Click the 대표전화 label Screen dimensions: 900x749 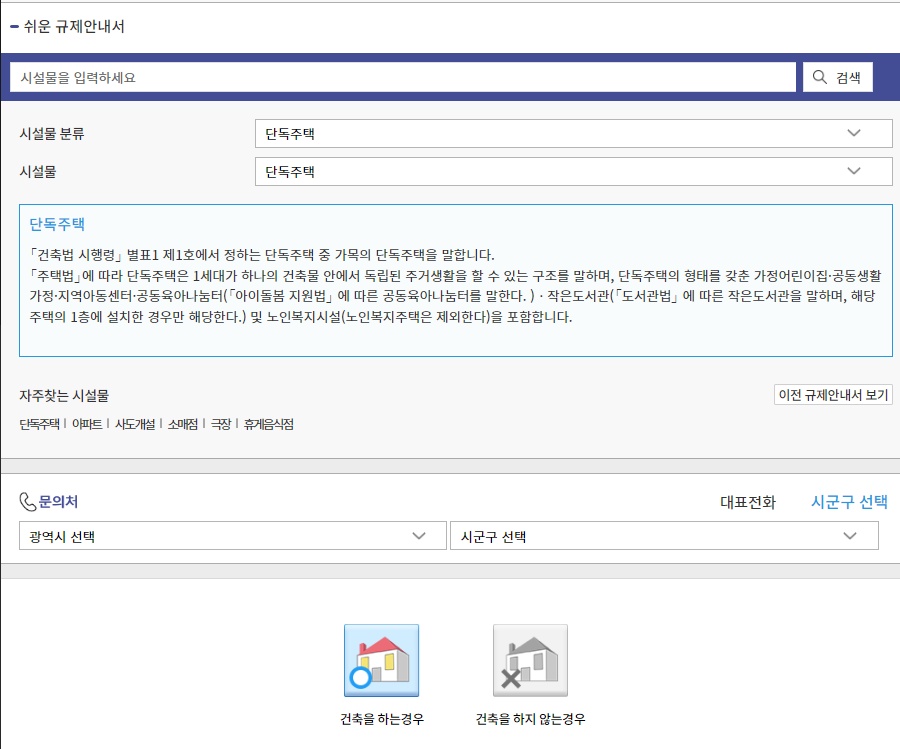click(748, 503)
